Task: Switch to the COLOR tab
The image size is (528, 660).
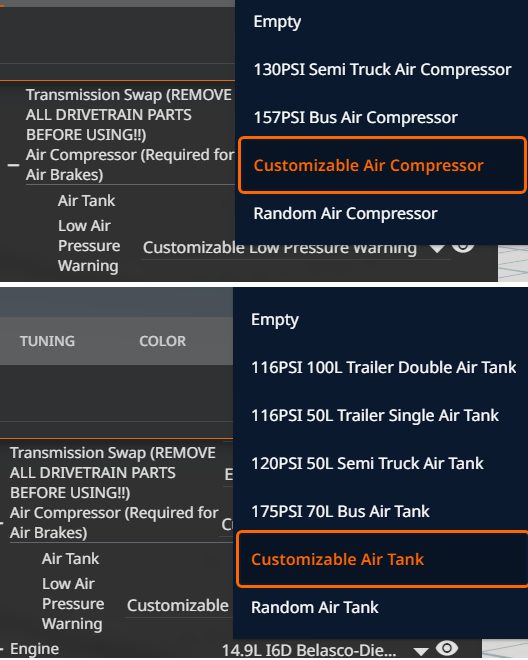Action: [x=163, y=341]
